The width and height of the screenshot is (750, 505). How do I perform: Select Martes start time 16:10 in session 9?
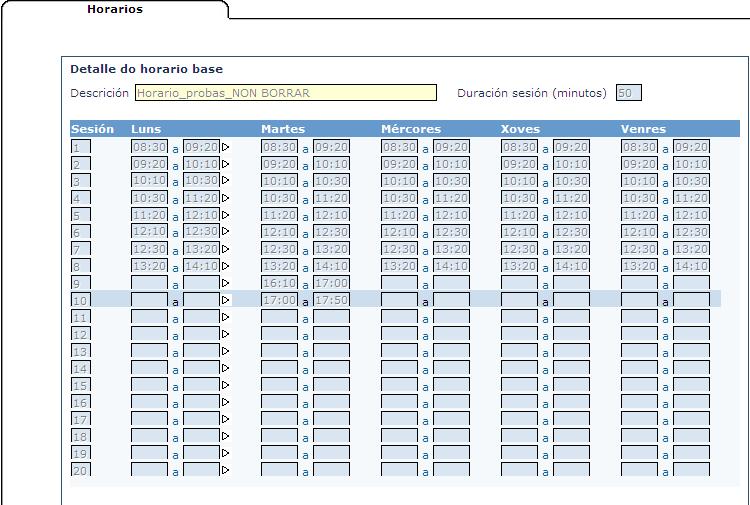coord(280,283)
